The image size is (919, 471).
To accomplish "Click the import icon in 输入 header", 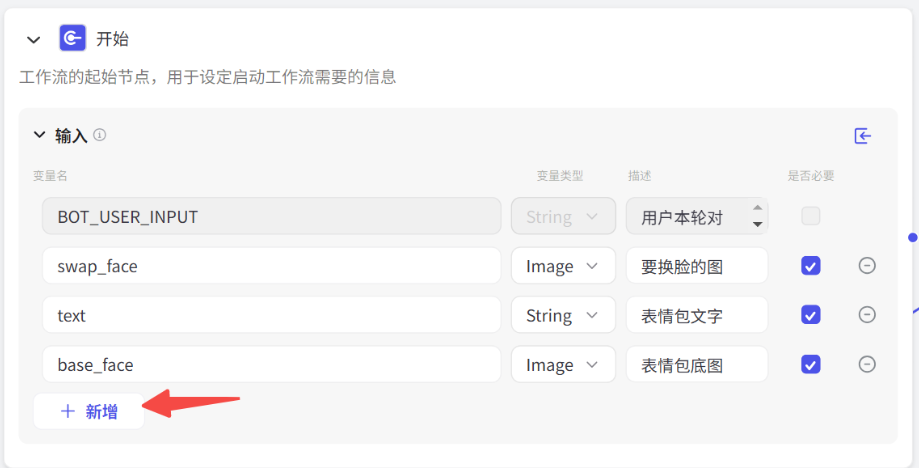I will pyautogui.click(x=863, y=136).
